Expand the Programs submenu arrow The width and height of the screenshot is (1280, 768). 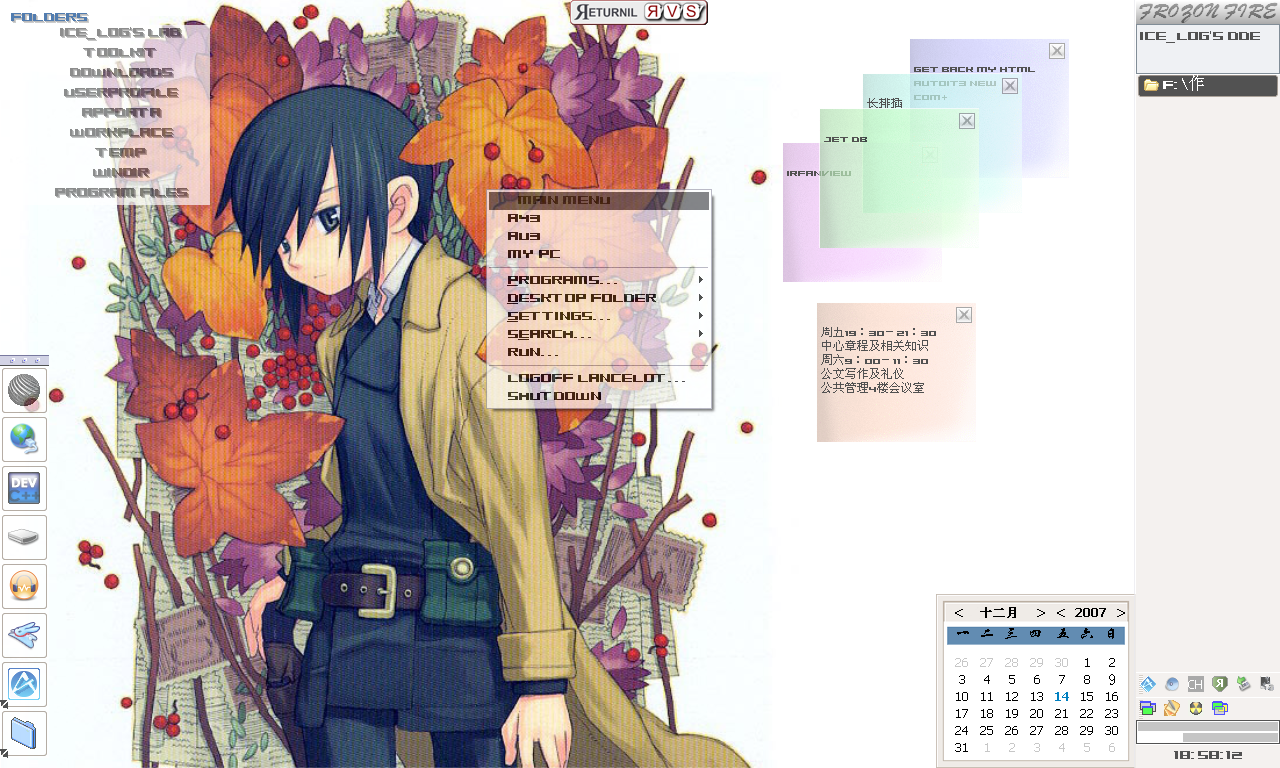point(701,280)
